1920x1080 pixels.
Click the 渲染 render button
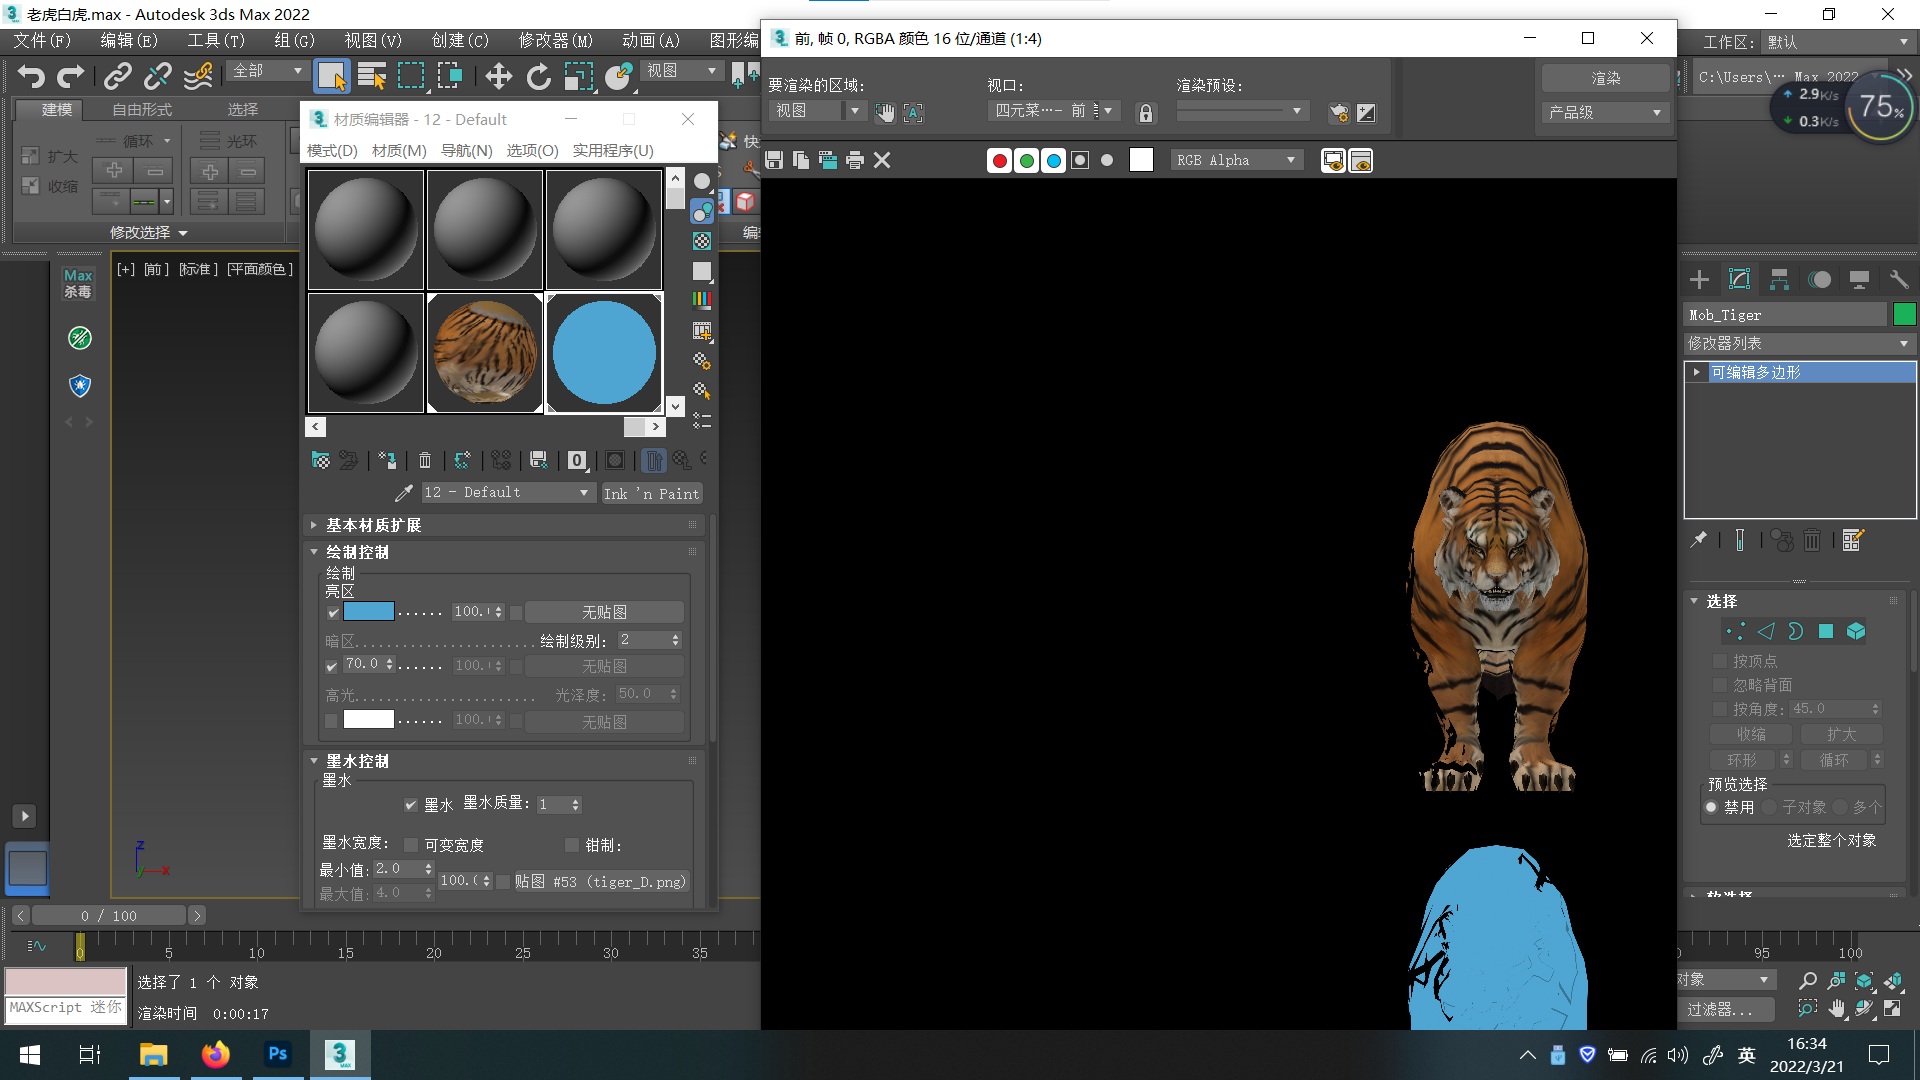(1606, 78)
